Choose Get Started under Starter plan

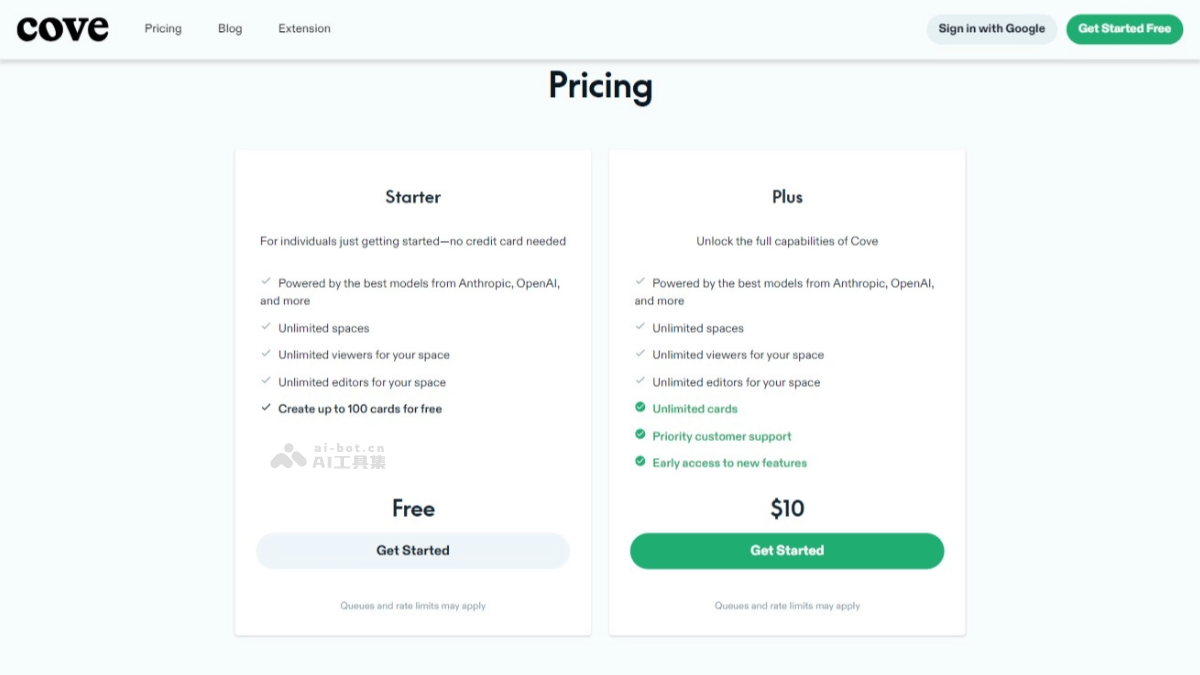tap(413, 551)
